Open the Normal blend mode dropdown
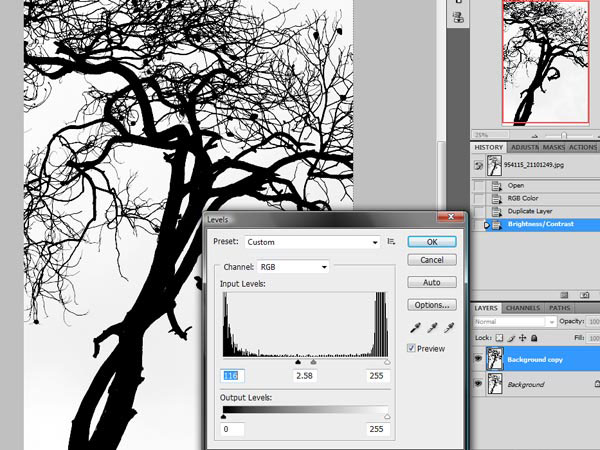 pos(515,322)
